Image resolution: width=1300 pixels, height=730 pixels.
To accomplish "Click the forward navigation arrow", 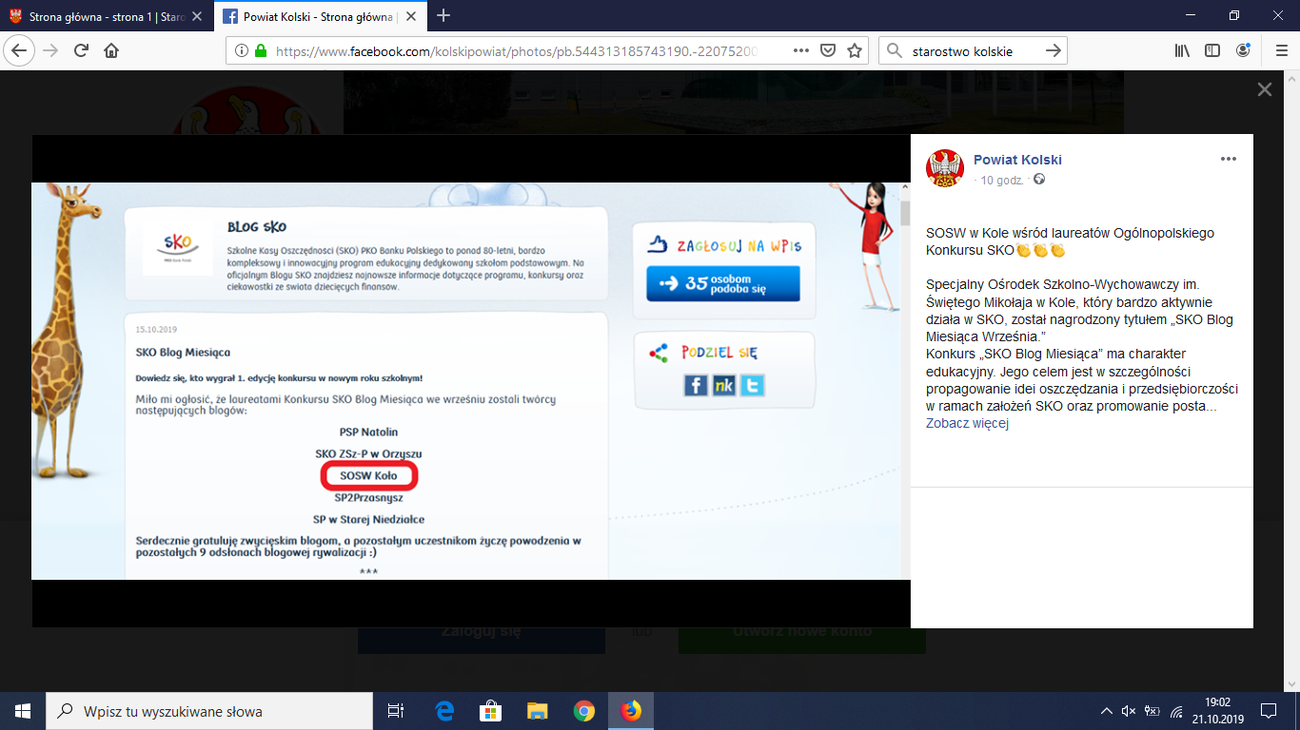I will click(51, 50).
